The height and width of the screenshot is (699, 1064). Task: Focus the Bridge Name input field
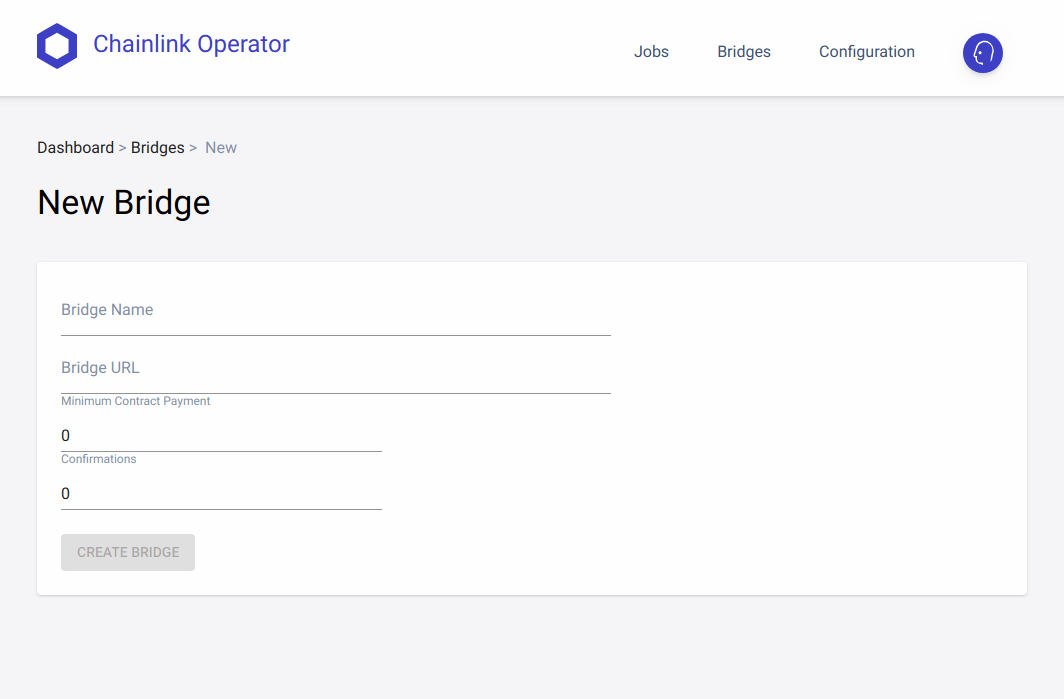[335, 312]
